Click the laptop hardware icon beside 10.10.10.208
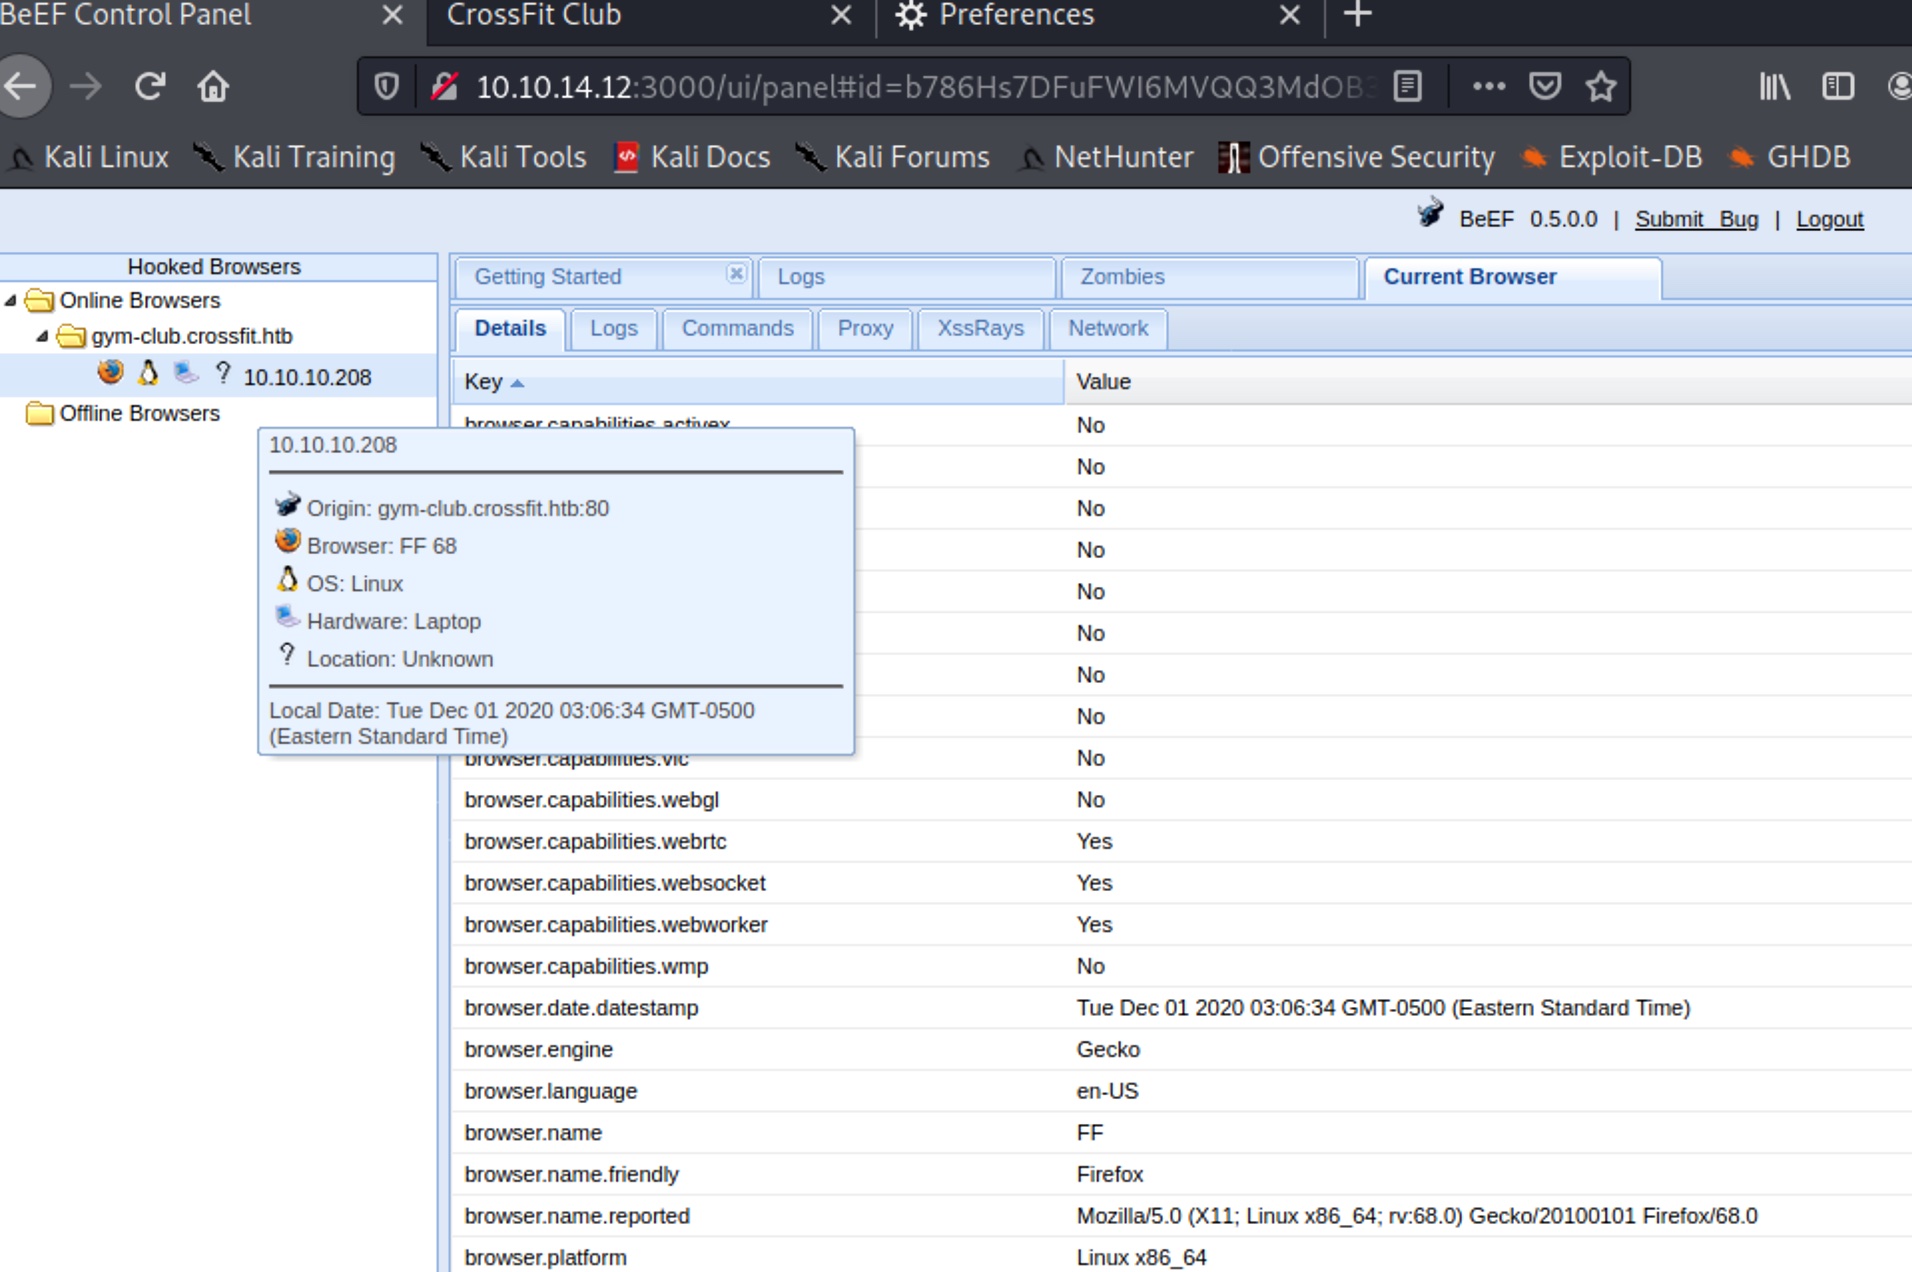This screenshot has width=1912, height=1272. [186, 373]
